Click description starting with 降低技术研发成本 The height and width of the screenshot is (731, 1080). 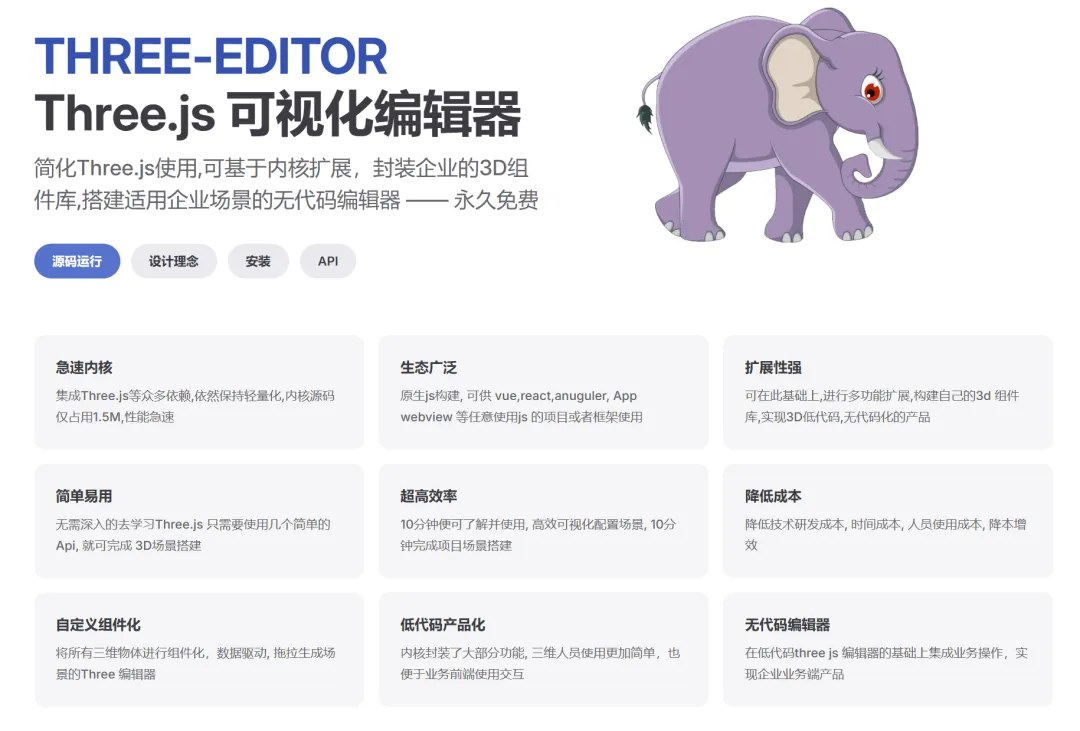[885, 535]
